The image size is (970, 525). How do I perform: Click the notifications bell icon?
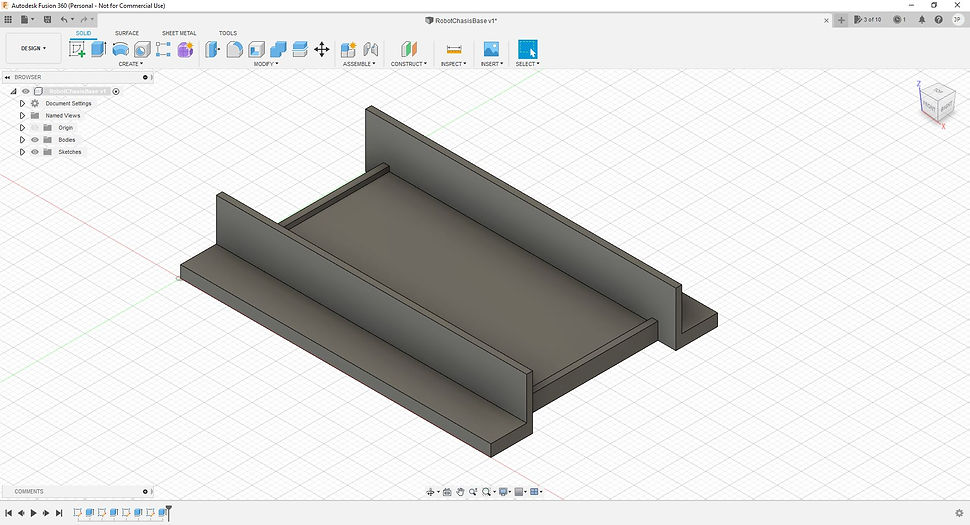(x=922, y=20)
